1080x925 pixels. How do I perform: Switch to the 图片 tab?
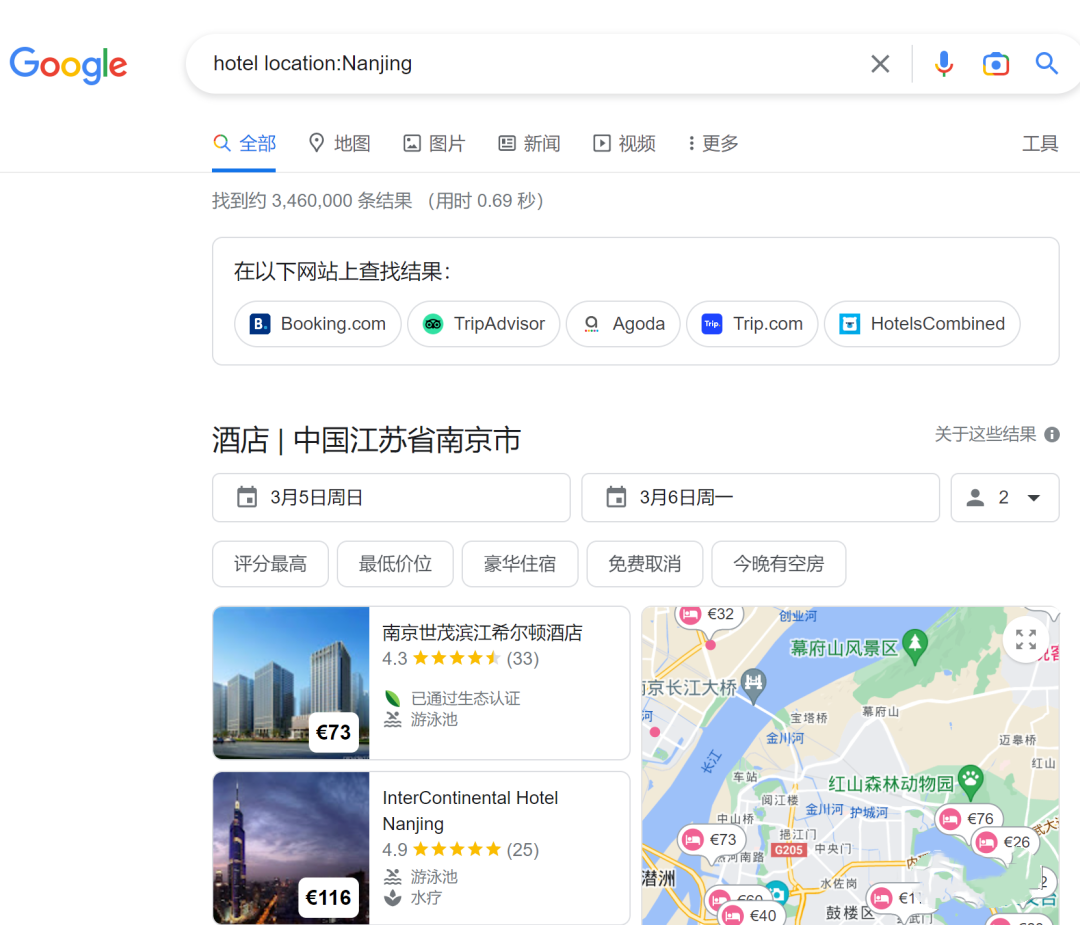click(x=434, y=143)
